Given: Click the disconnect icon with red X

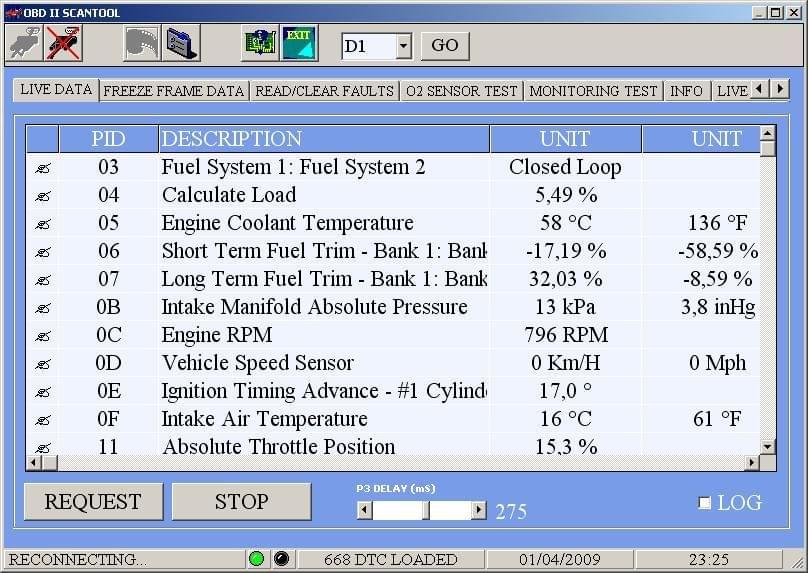Looking at the screenshot, I should 63,44.
